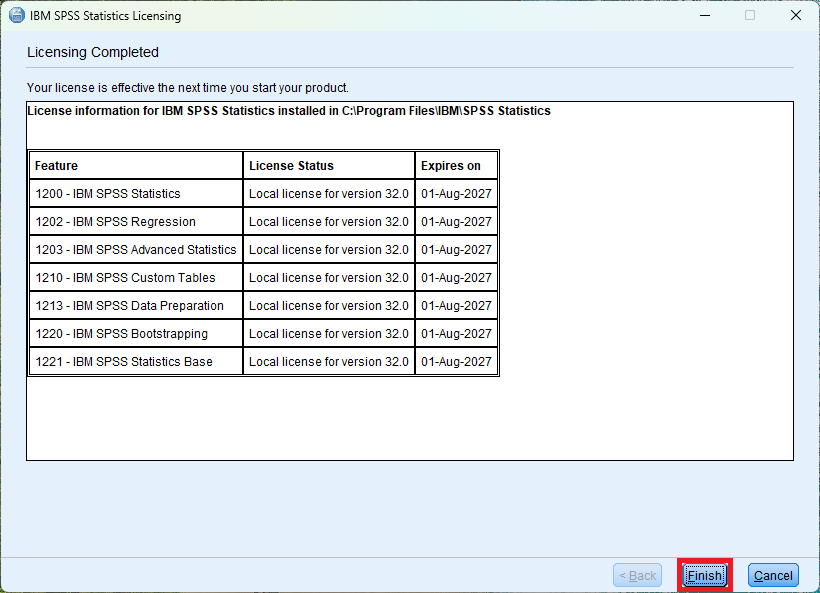The height and width of the screenshot is (593, 820).
Task: Click the Licensing Completed heading
Action: [93, 52]
